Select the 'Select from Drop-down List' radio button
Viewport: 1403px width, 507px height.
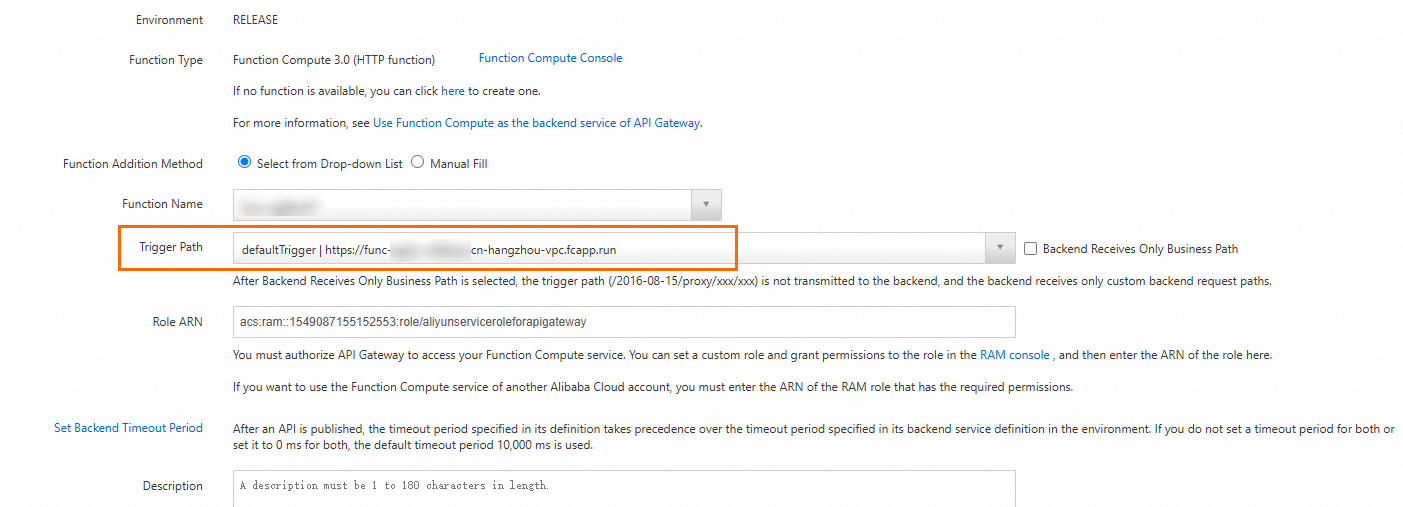(x=245, y=163)
